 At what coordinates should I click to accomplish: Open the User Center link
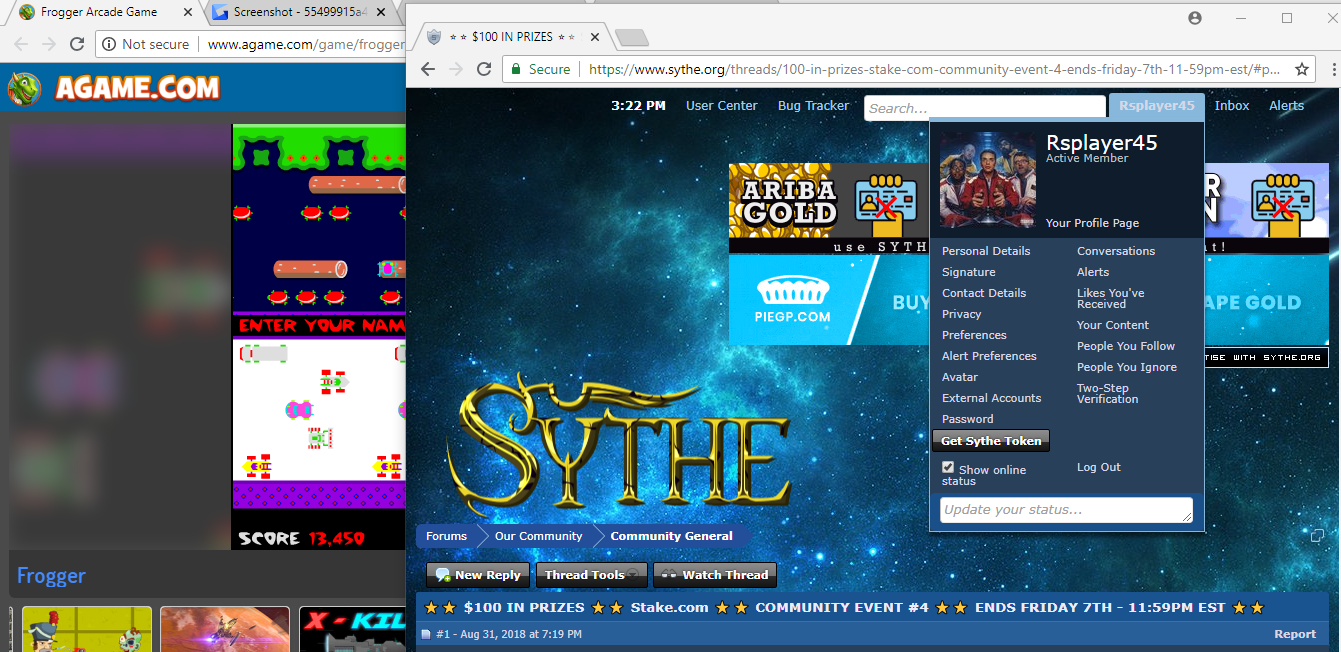[x=722, y=105]
